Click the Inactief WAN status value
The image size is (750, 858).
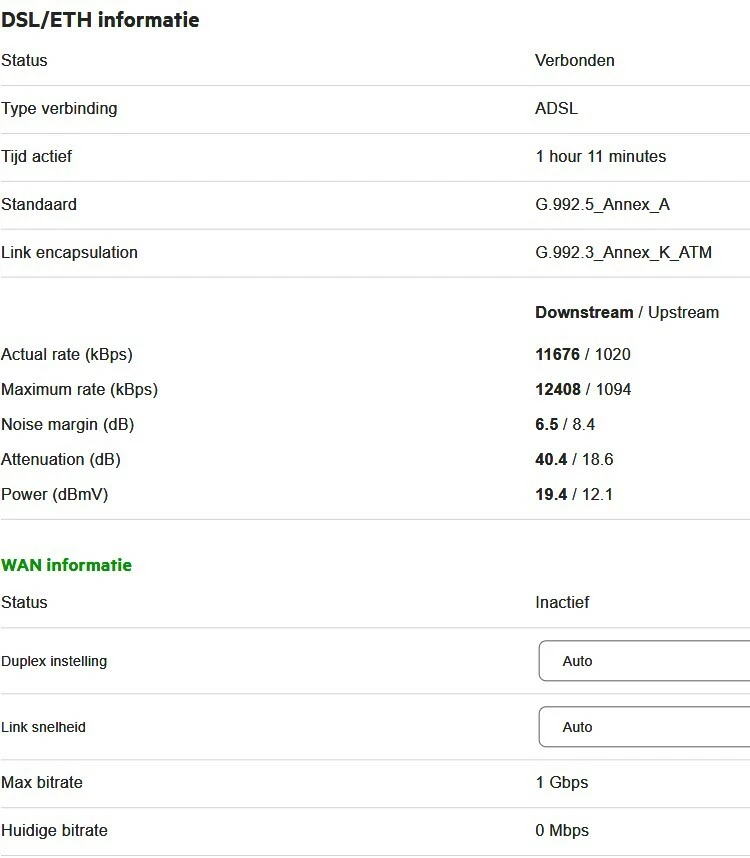[x=562, y=602]
